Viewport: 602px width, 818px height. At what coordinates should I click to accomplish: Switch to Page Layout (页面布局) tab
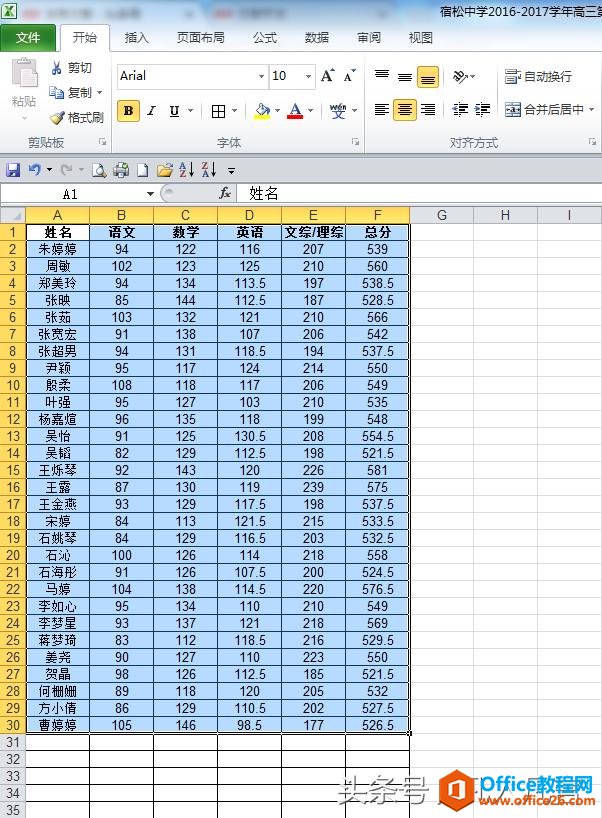201,38
